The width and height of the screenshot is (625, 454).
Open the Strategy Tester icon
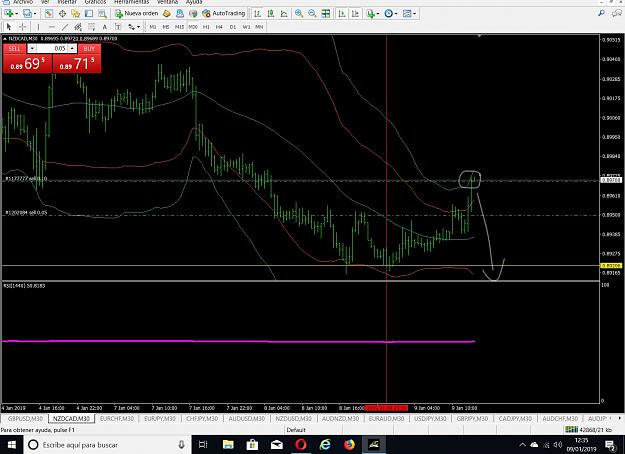tap(102, 14)
